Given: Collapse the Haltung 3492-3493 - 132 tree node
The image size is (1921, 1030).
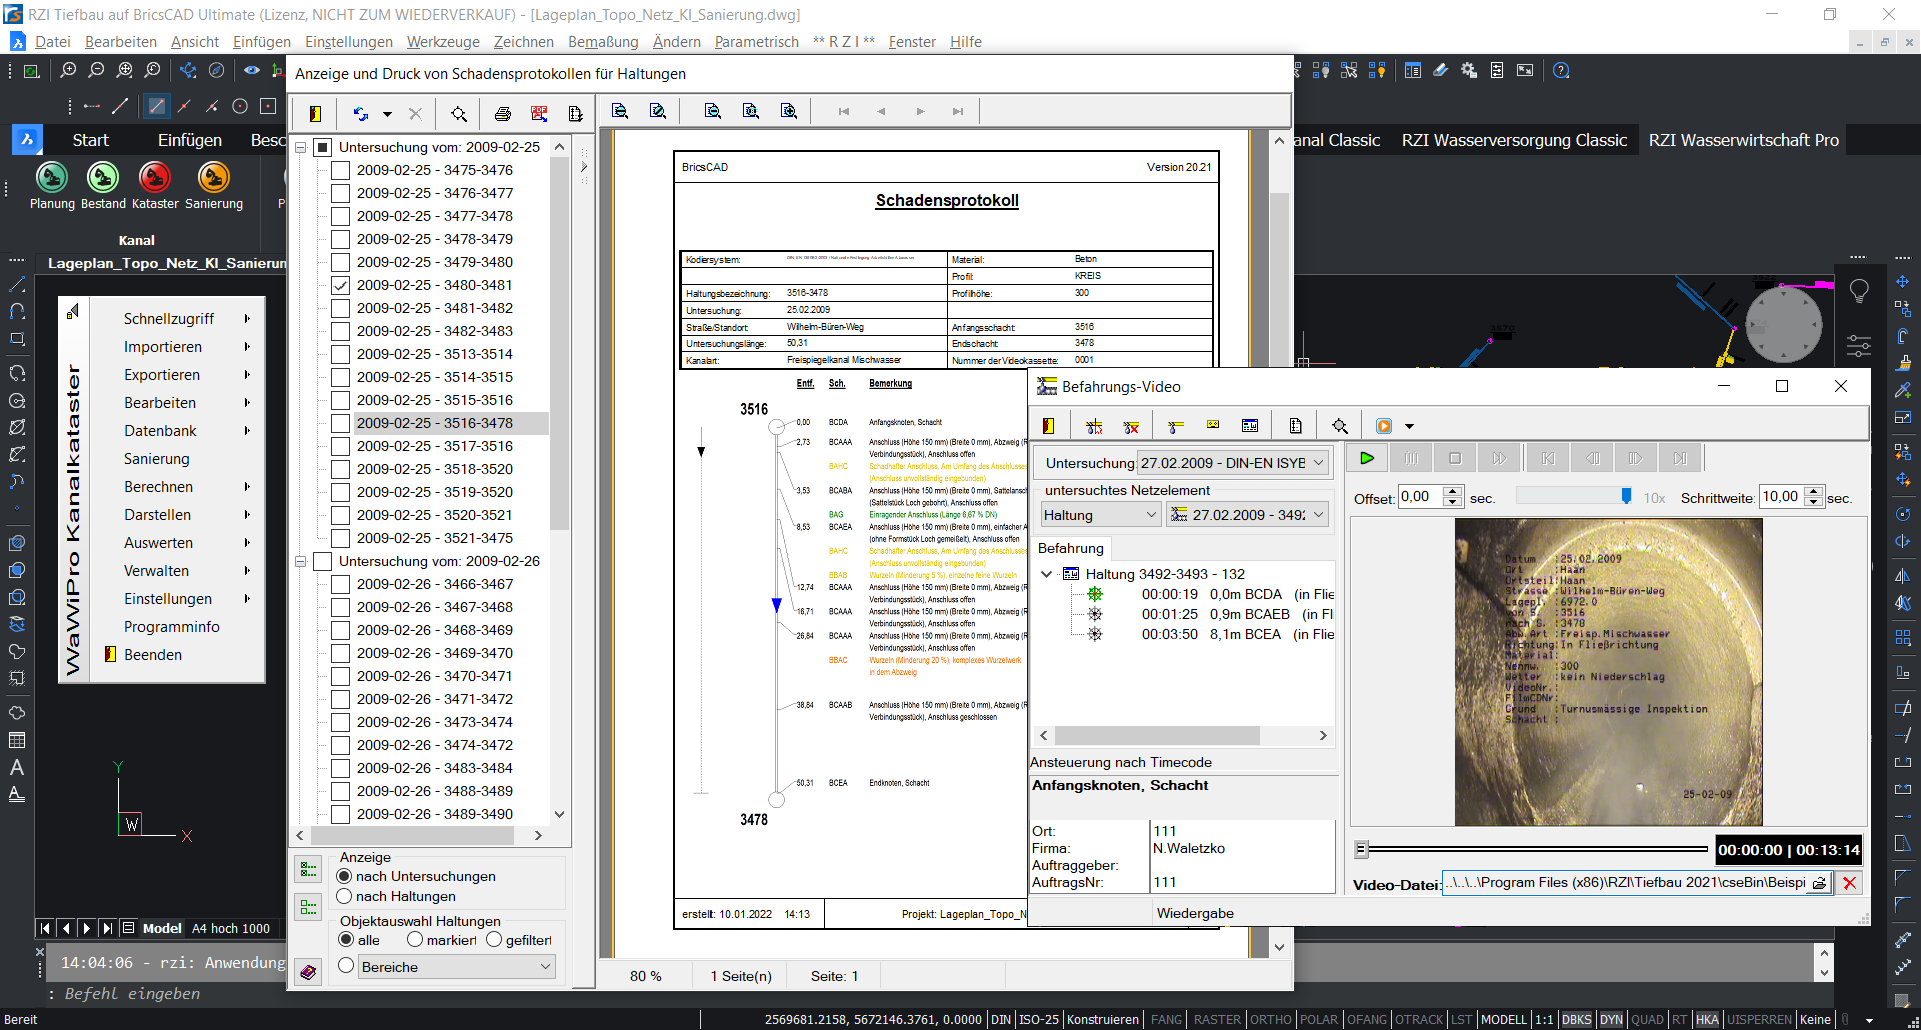Looking at the screenshot, I should (x=1047, y=574).
